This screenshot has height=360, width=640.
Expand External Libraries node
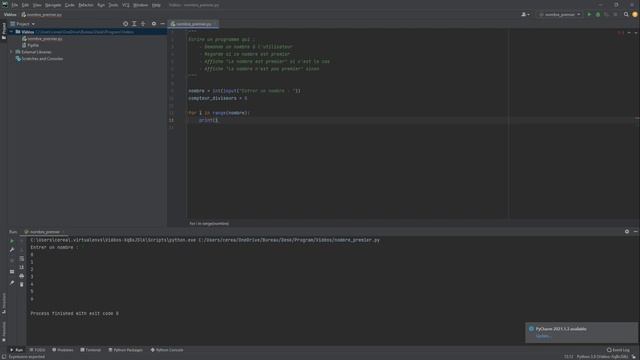(11, 52)
